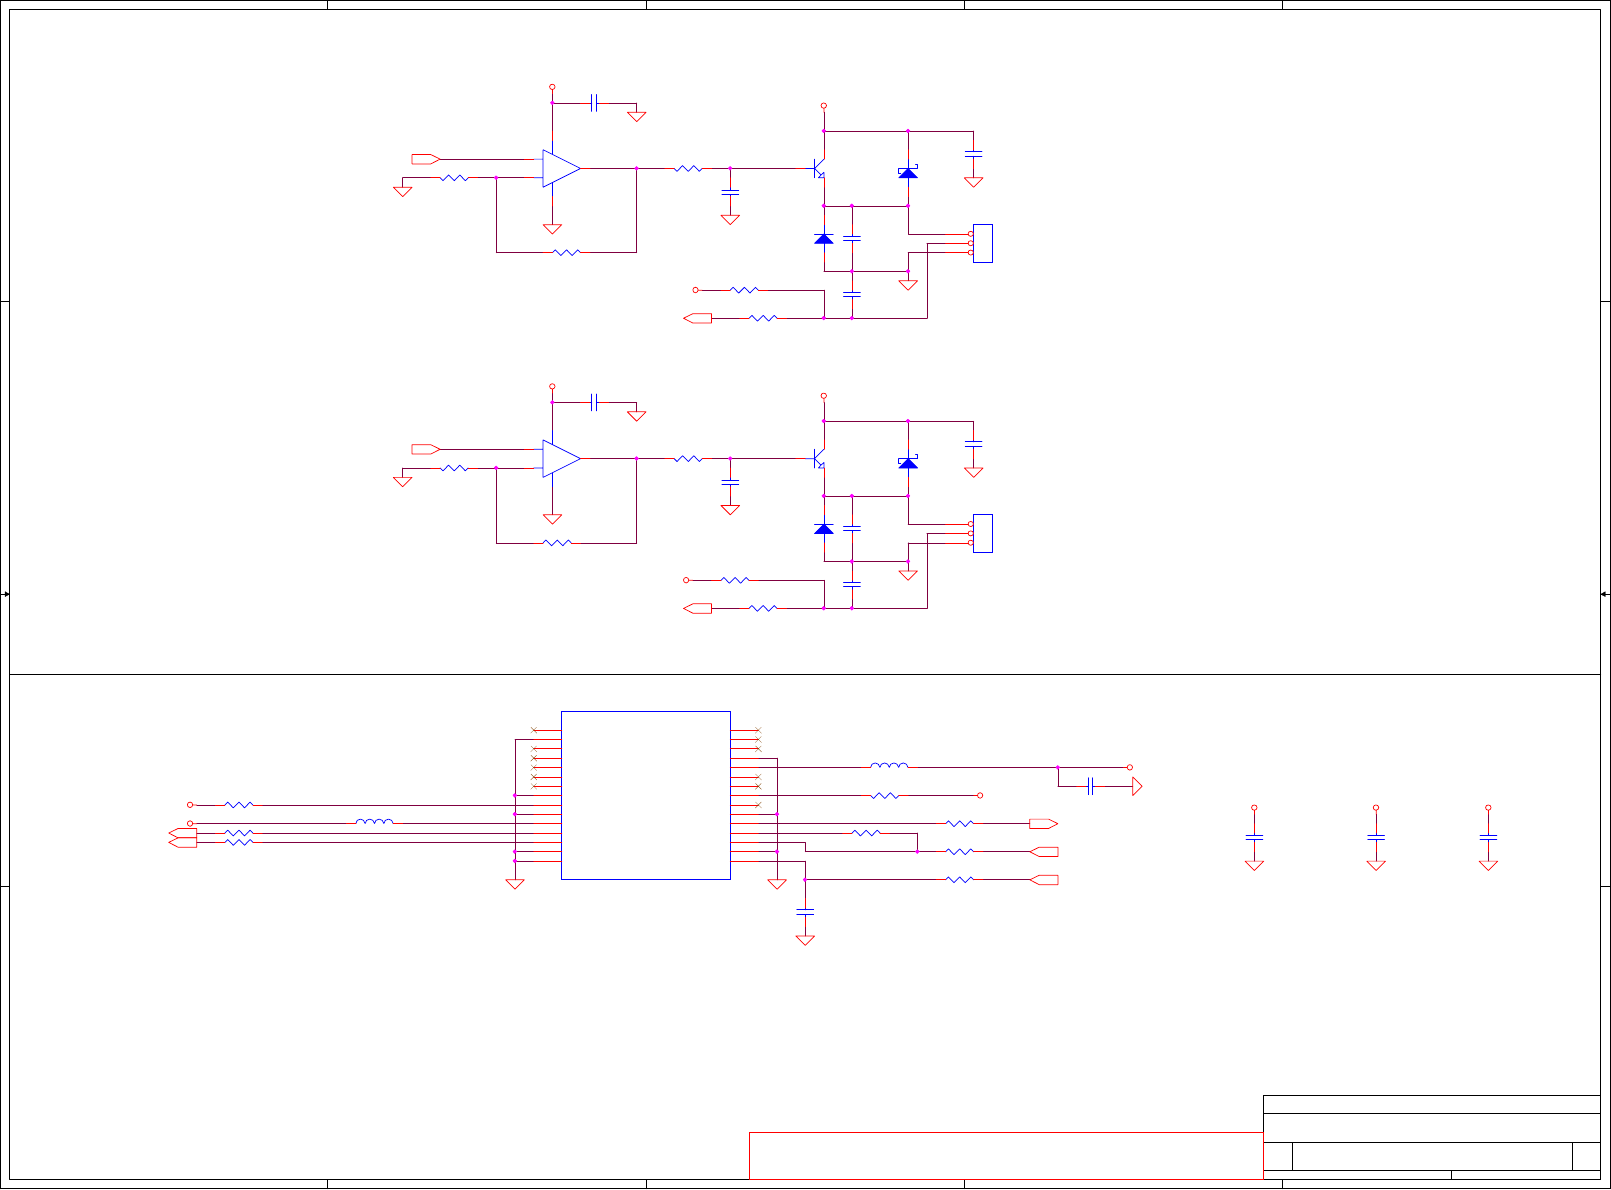This screenshot has height=1190, width=1611.
Task: Select the leftmost of three standalone decoupling capacitors
Action: tap(1254, 837)
